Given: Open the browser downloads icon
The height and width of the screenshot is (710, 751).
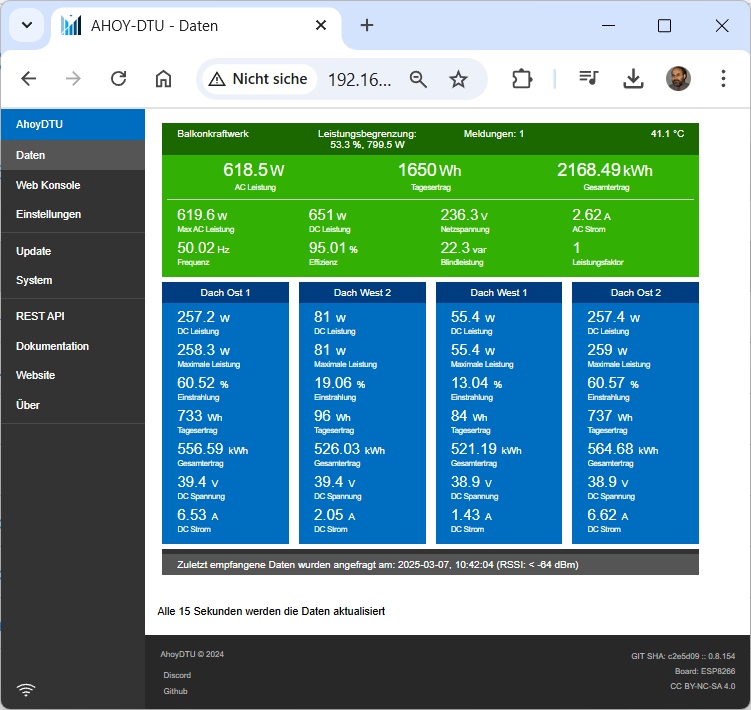Looking at the screenshot, I should point(633,79).
